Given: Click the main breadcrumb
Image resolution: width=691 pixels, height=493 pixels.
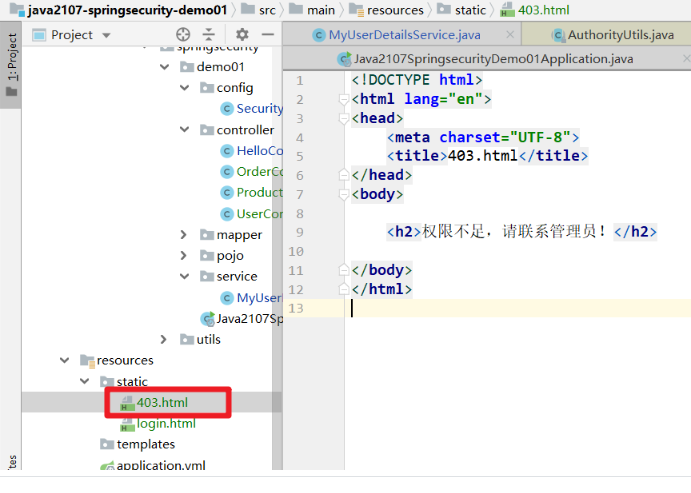Looking at the screenshot, I should point(321,10).
